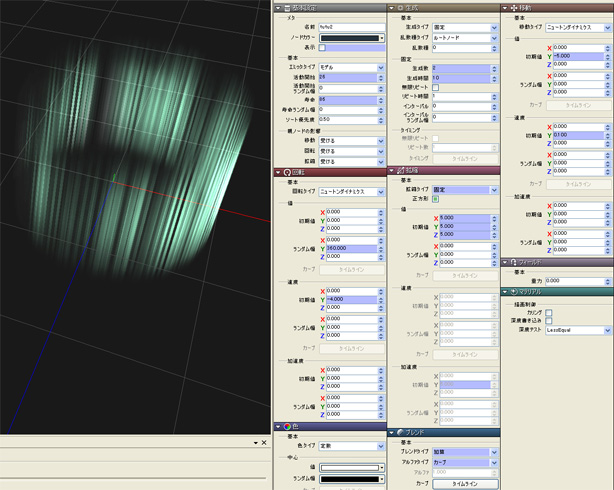Click the 拡縮 scale header icon
This screenshot has height=490, width=614.
pyautogui.click(x=401, y=170)
